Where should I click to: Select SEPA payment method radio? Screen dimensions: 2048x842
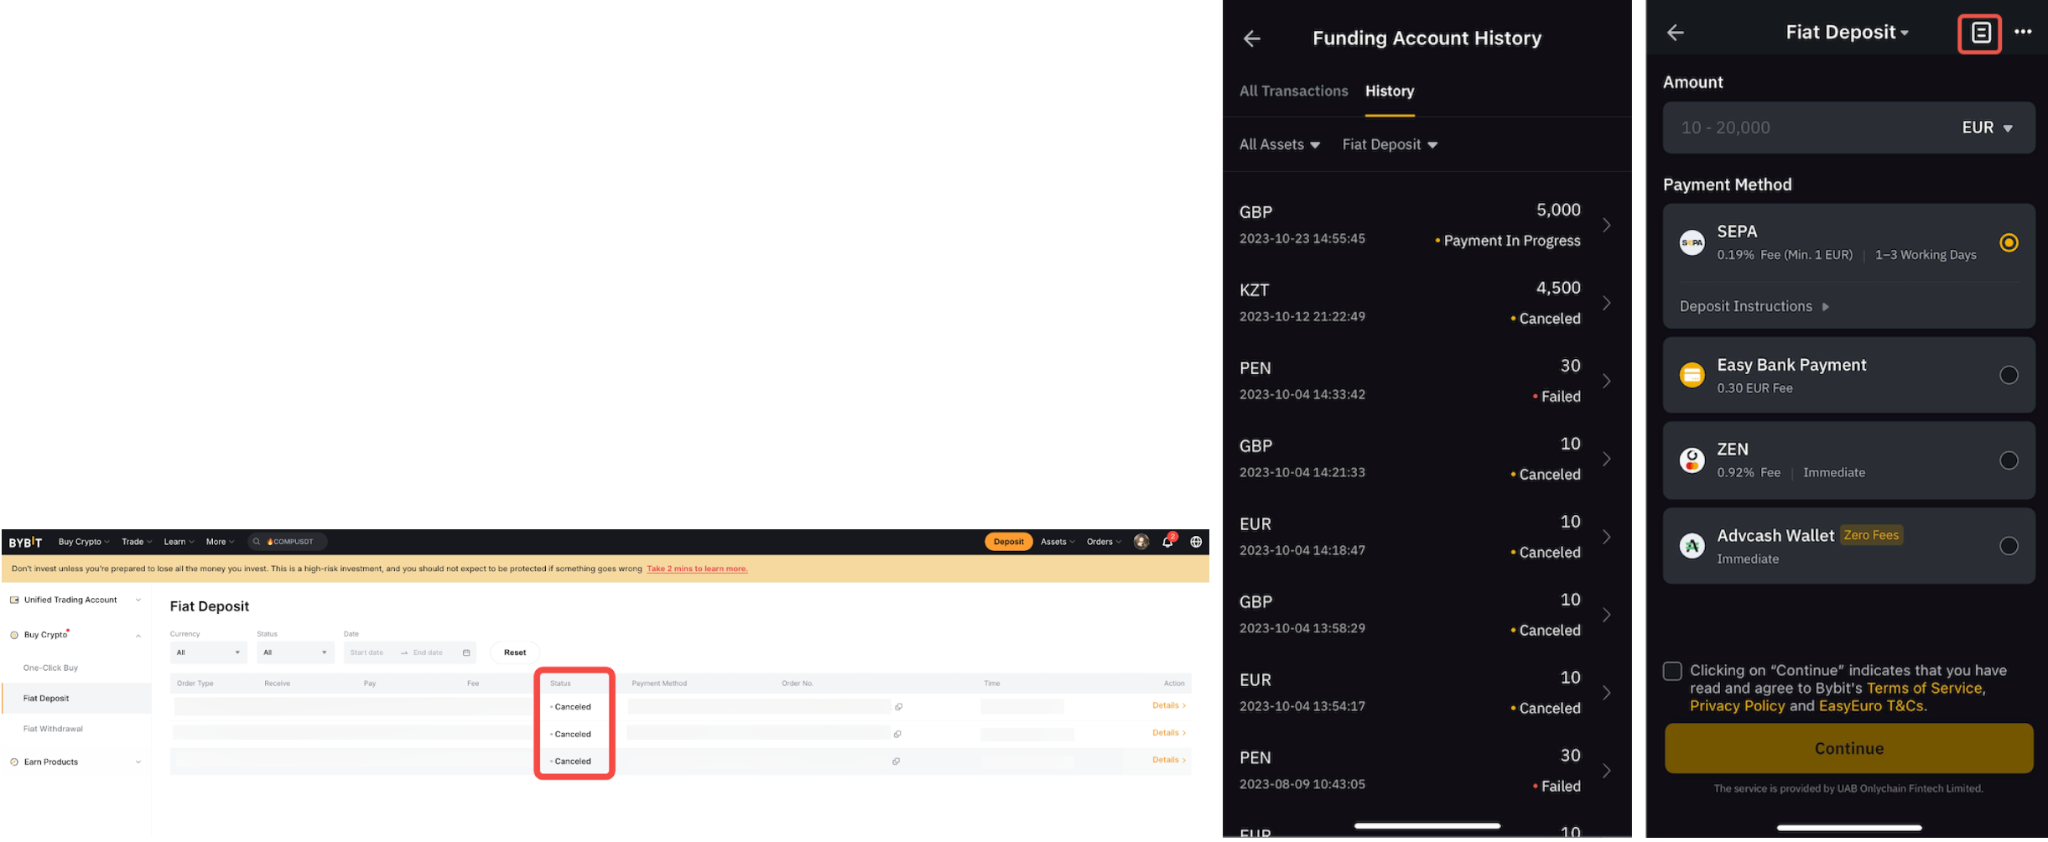point(2008,243)
